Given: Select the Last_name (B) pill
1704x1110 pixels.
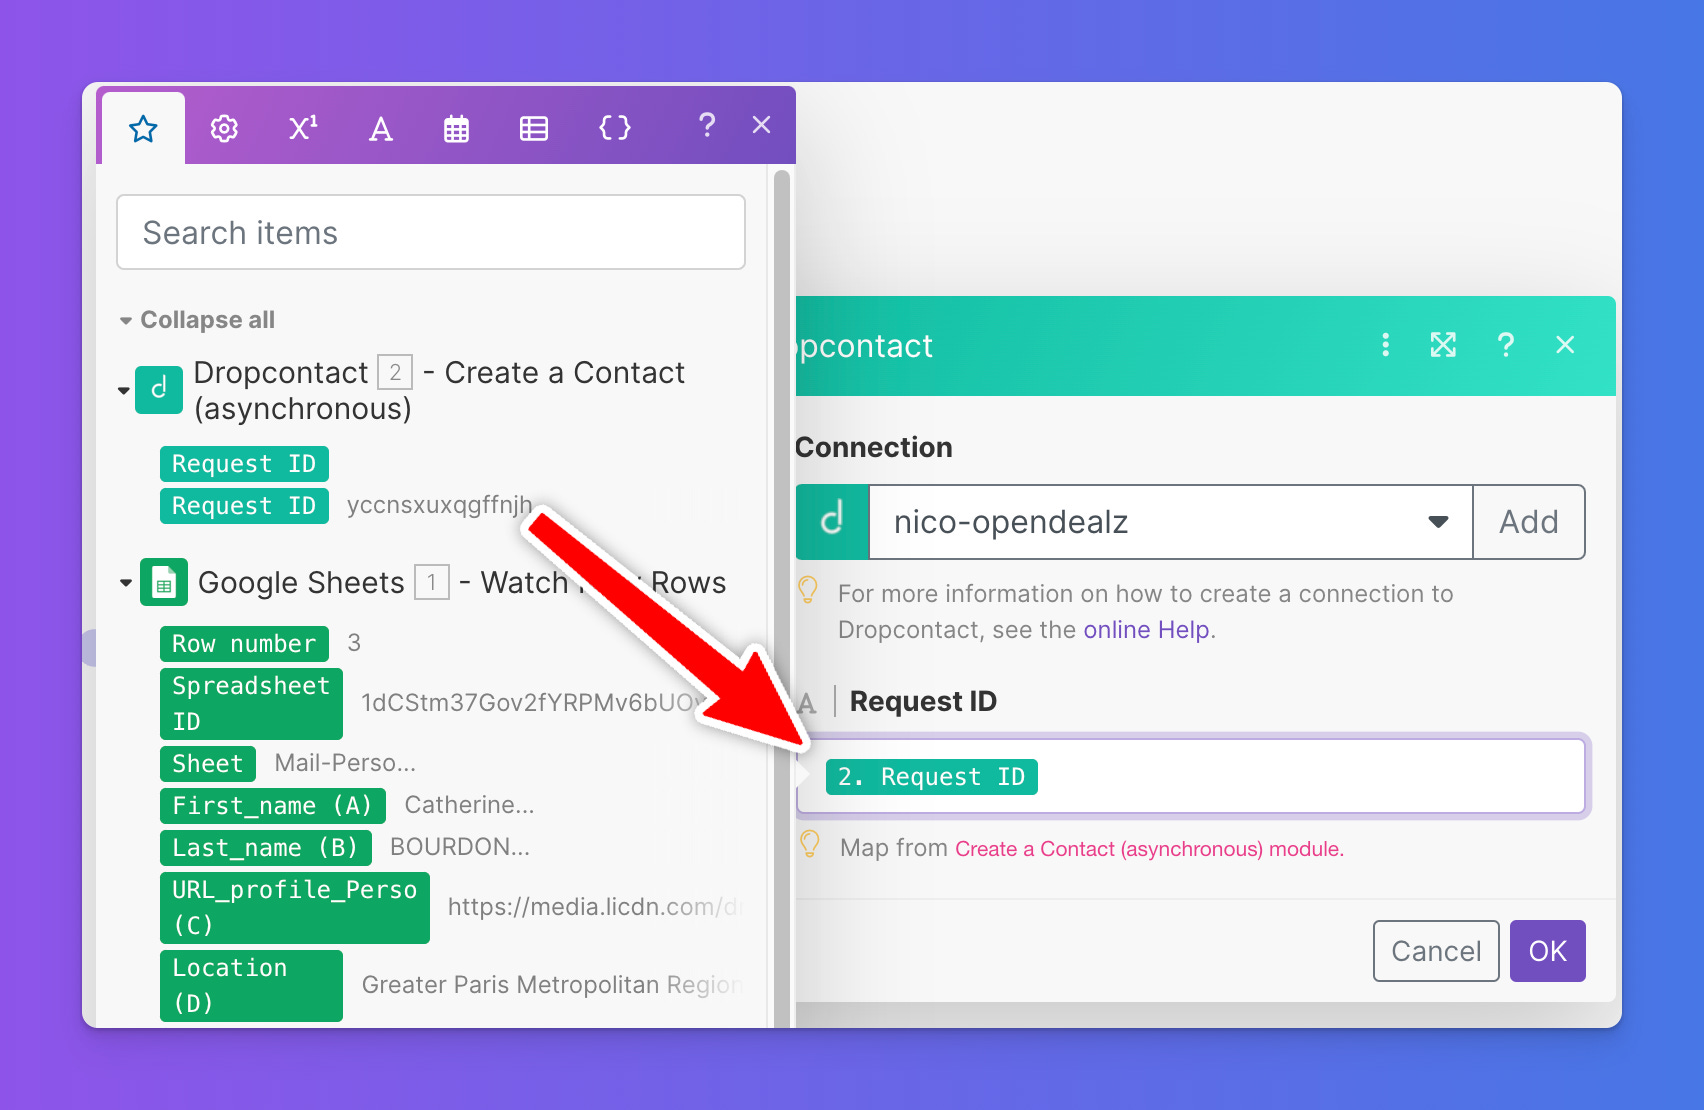Looking at the screenshot, I should coord(266,848).
